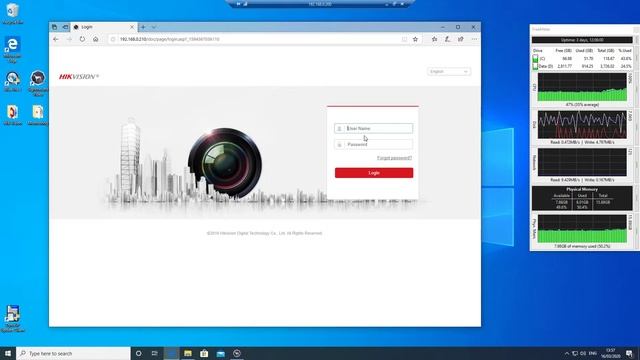Open a new browser tab
The height and width of the screenshot is (360, 640).
tap(143, 27)
